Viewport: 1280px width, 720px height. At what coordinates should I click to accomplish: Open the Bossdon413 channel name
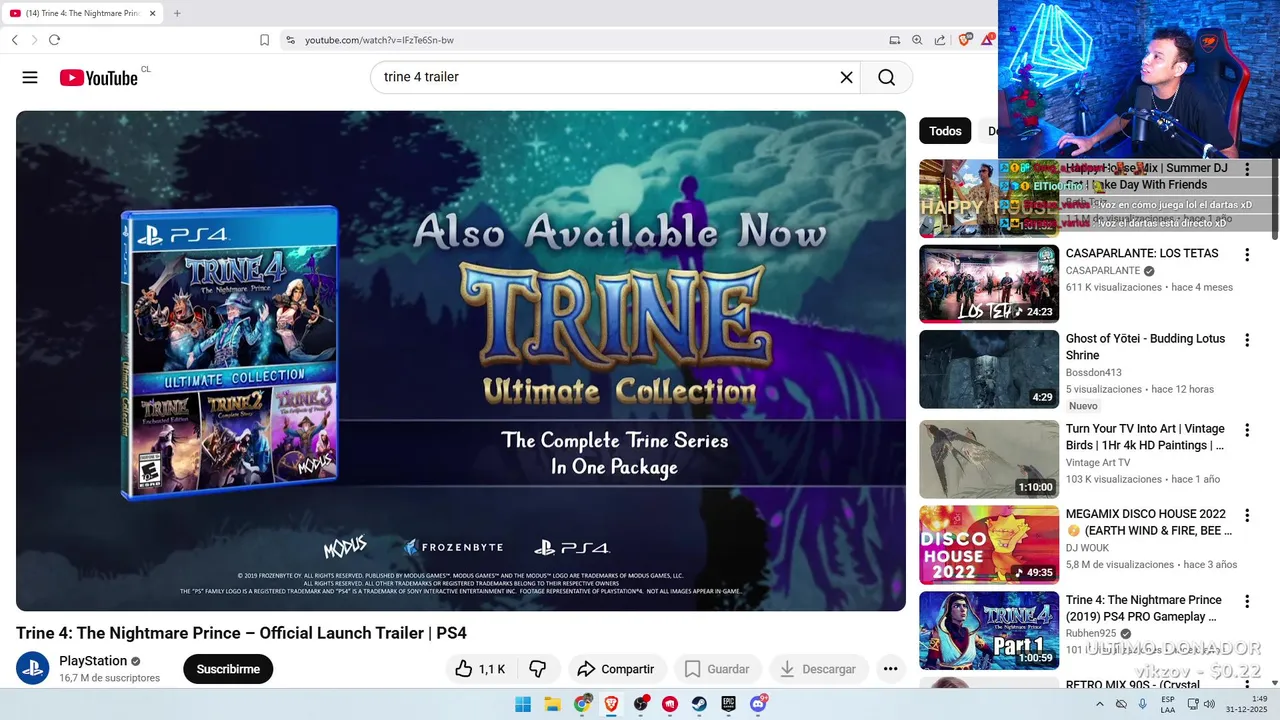point(1093,373)
